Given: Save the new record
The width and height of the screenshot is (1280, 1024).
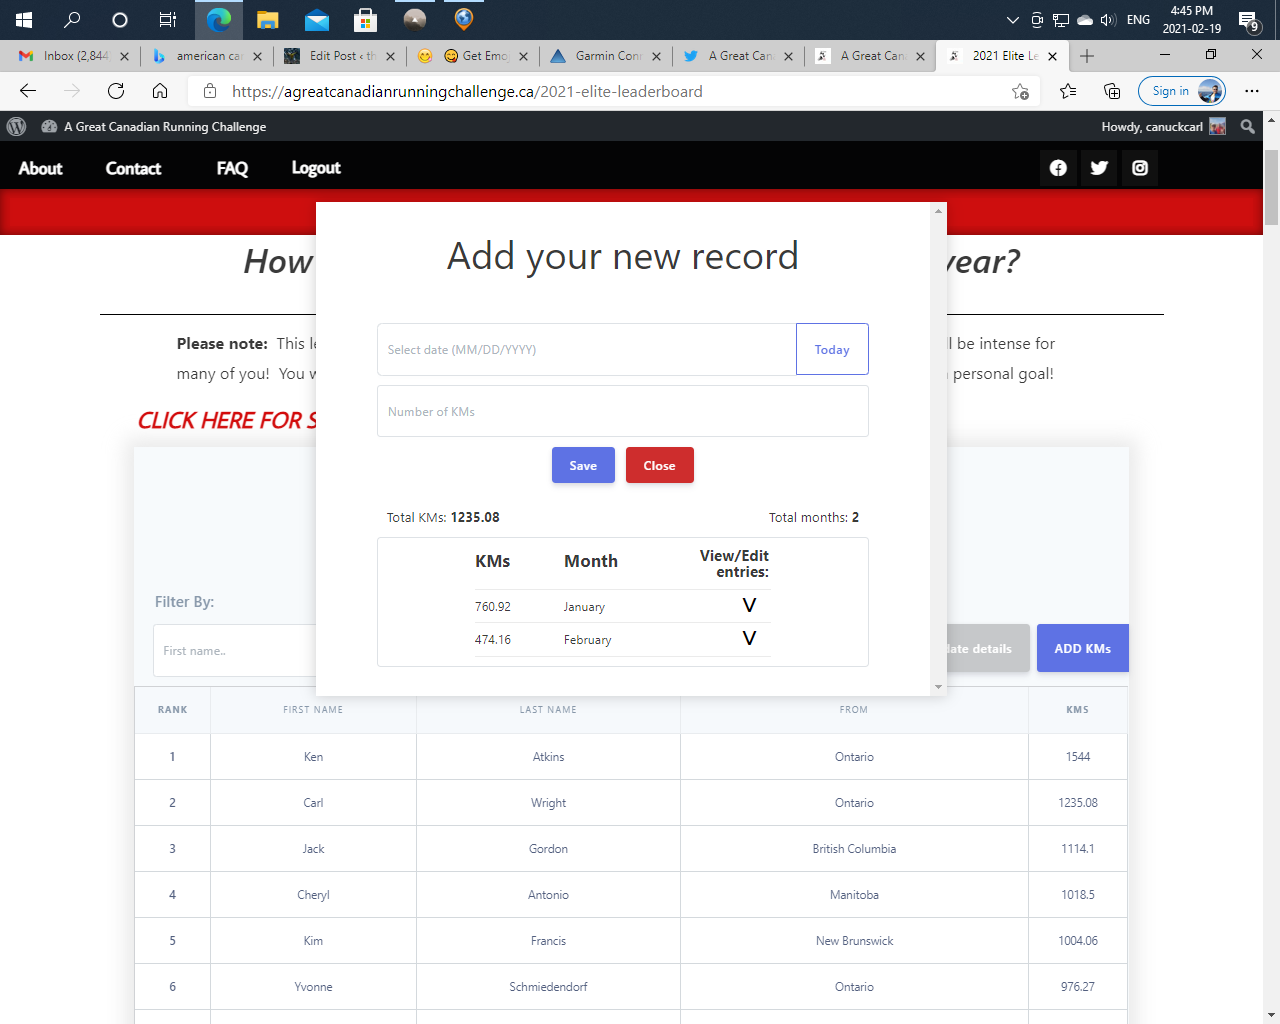Looking at the screenshot, I should [x=583, y=465].
